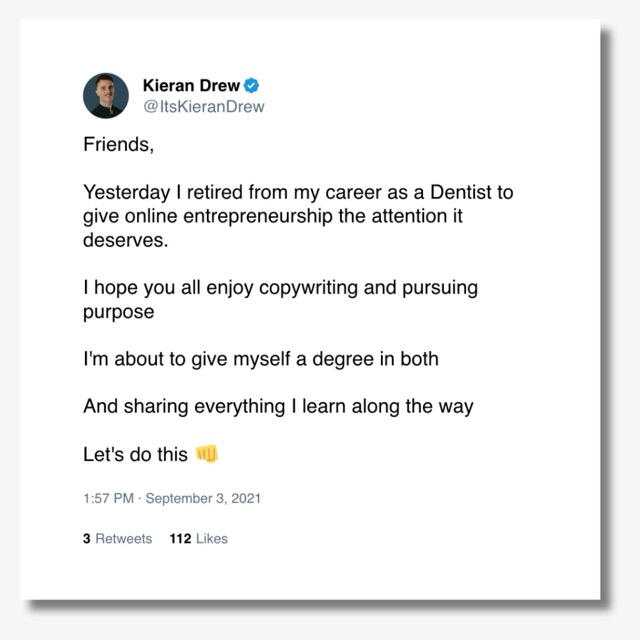
Task: Click the 1:57 PM timestamp
Action: pyautogui.click(x=106, y=498)
